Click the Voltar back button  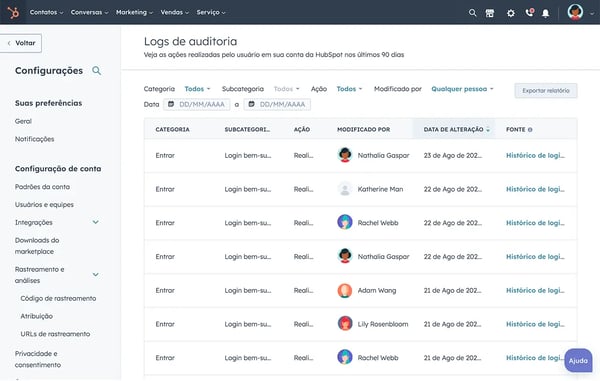(21, 43)
